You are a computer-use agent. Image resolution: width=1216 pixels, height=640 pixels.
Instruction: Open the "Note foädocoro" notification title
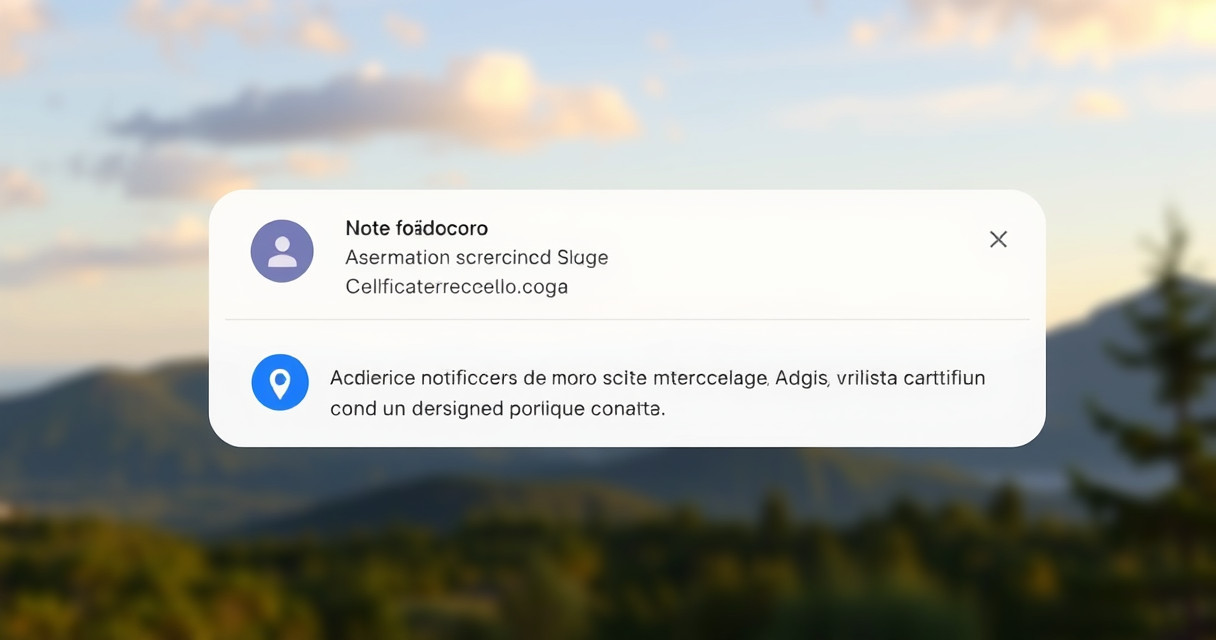tap(416, 228)
